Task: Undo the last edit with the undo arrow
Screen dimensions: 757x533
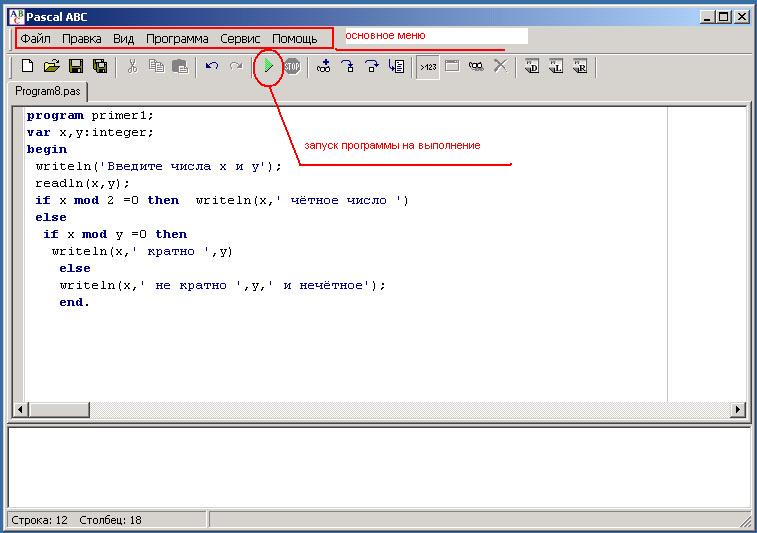Action: [212, 66]
